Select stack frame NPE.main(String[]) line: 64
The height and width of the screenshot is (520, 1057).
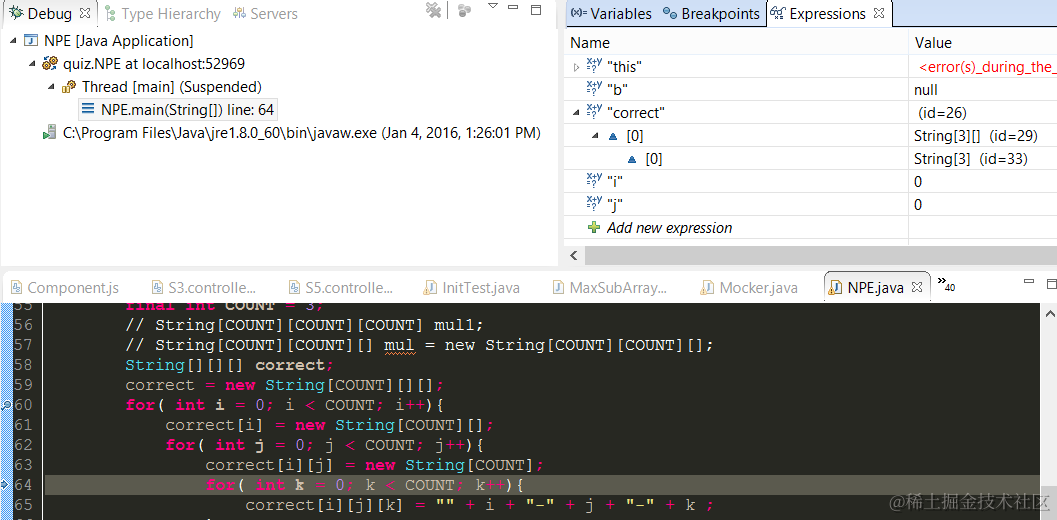[187, 109]
